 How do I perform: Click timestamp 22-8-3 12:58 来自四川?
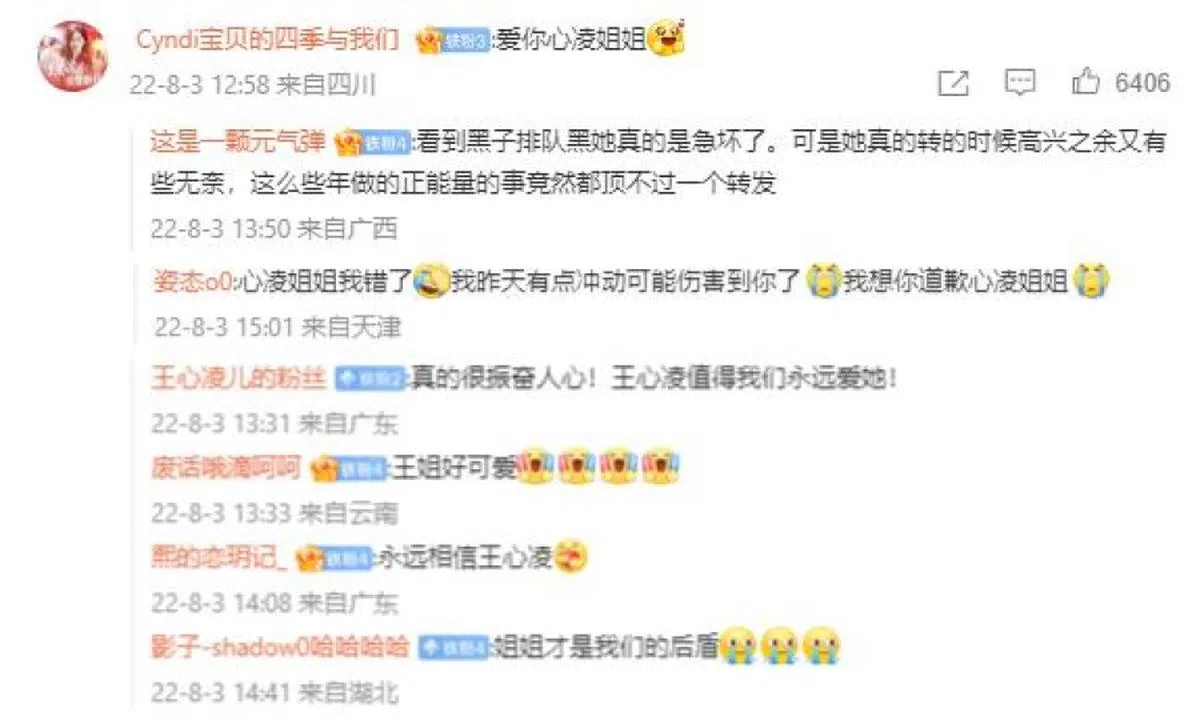pos(252,85)
